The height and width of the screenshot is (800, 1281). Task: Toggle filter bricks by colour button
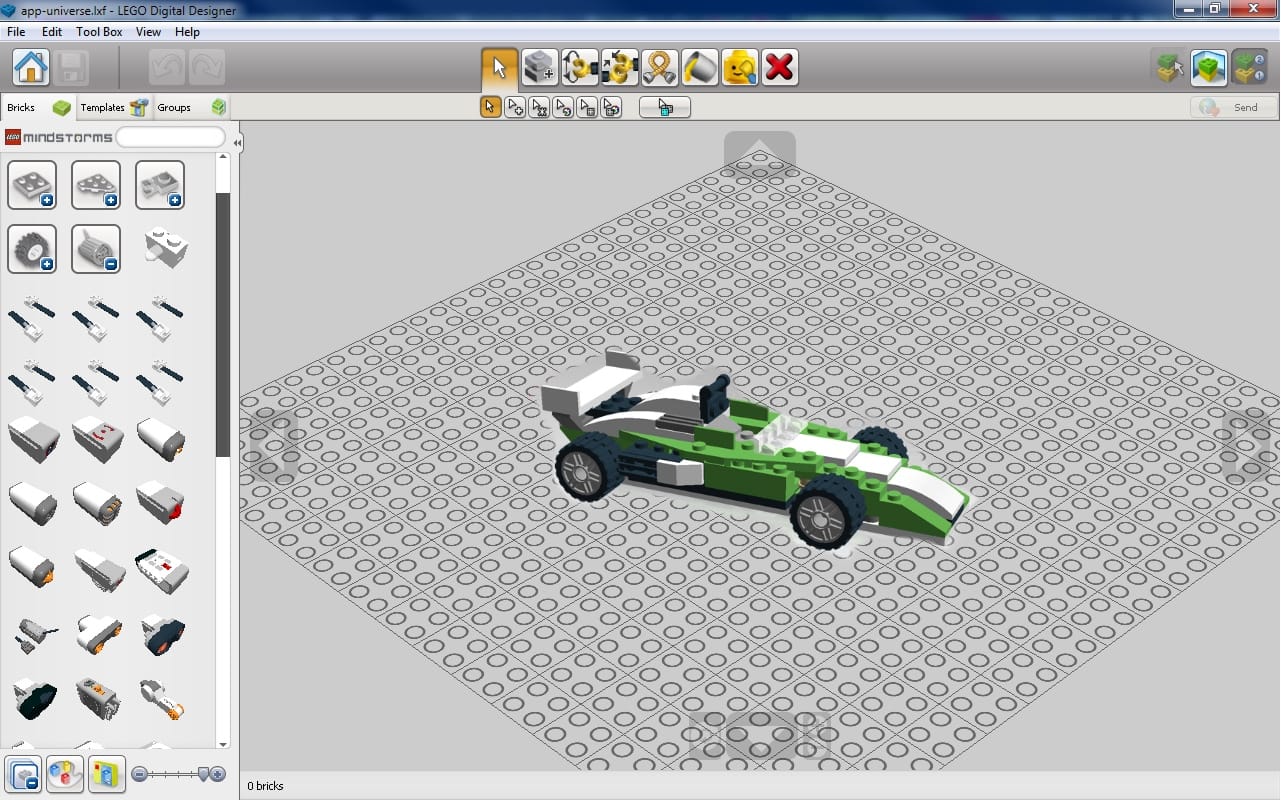click(65, 774)
